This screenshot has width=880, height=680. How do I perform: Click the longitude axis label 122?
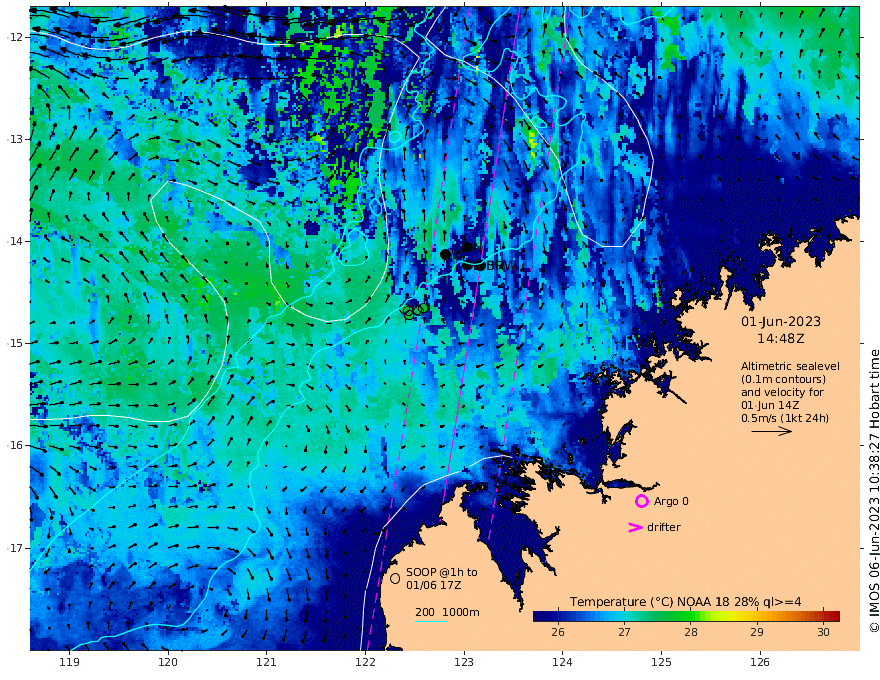[365, 663]
